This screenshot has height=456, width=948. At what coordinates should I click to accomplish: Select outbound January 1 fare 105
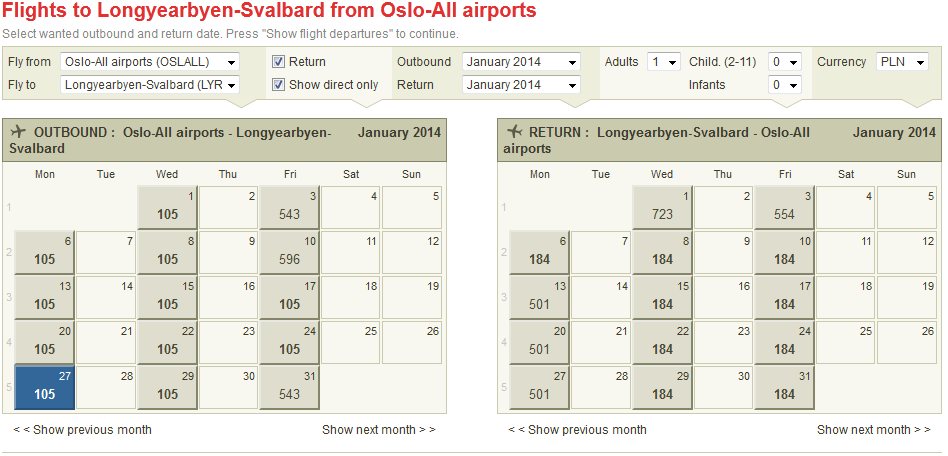[x=167, y=207]
